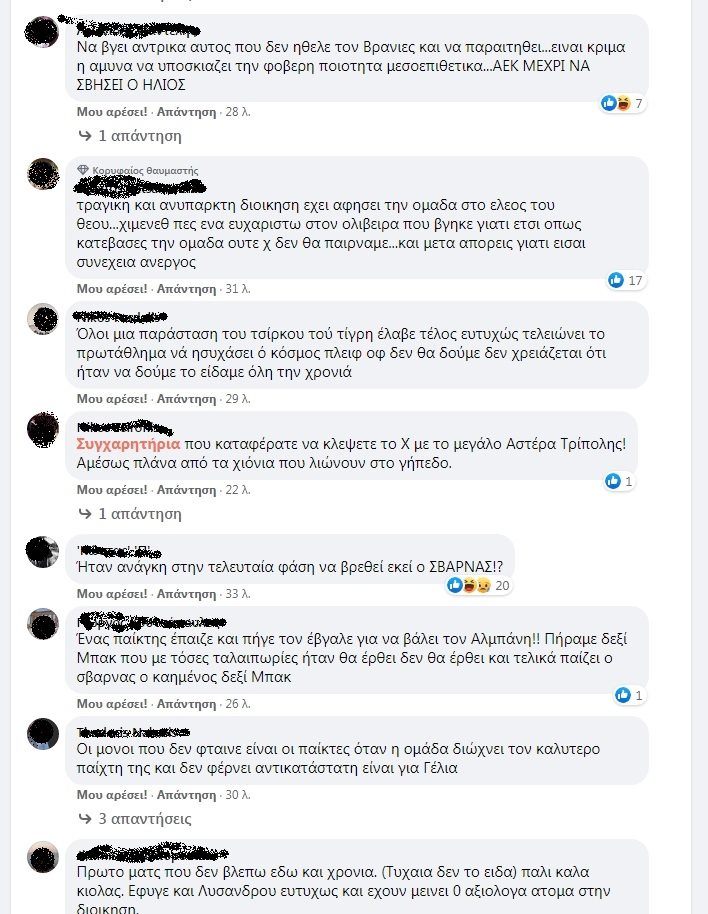The width and height of the screenshot is (708, 914).
Task: Click the diamond top fan badge icon
Action: click(83, 170)
